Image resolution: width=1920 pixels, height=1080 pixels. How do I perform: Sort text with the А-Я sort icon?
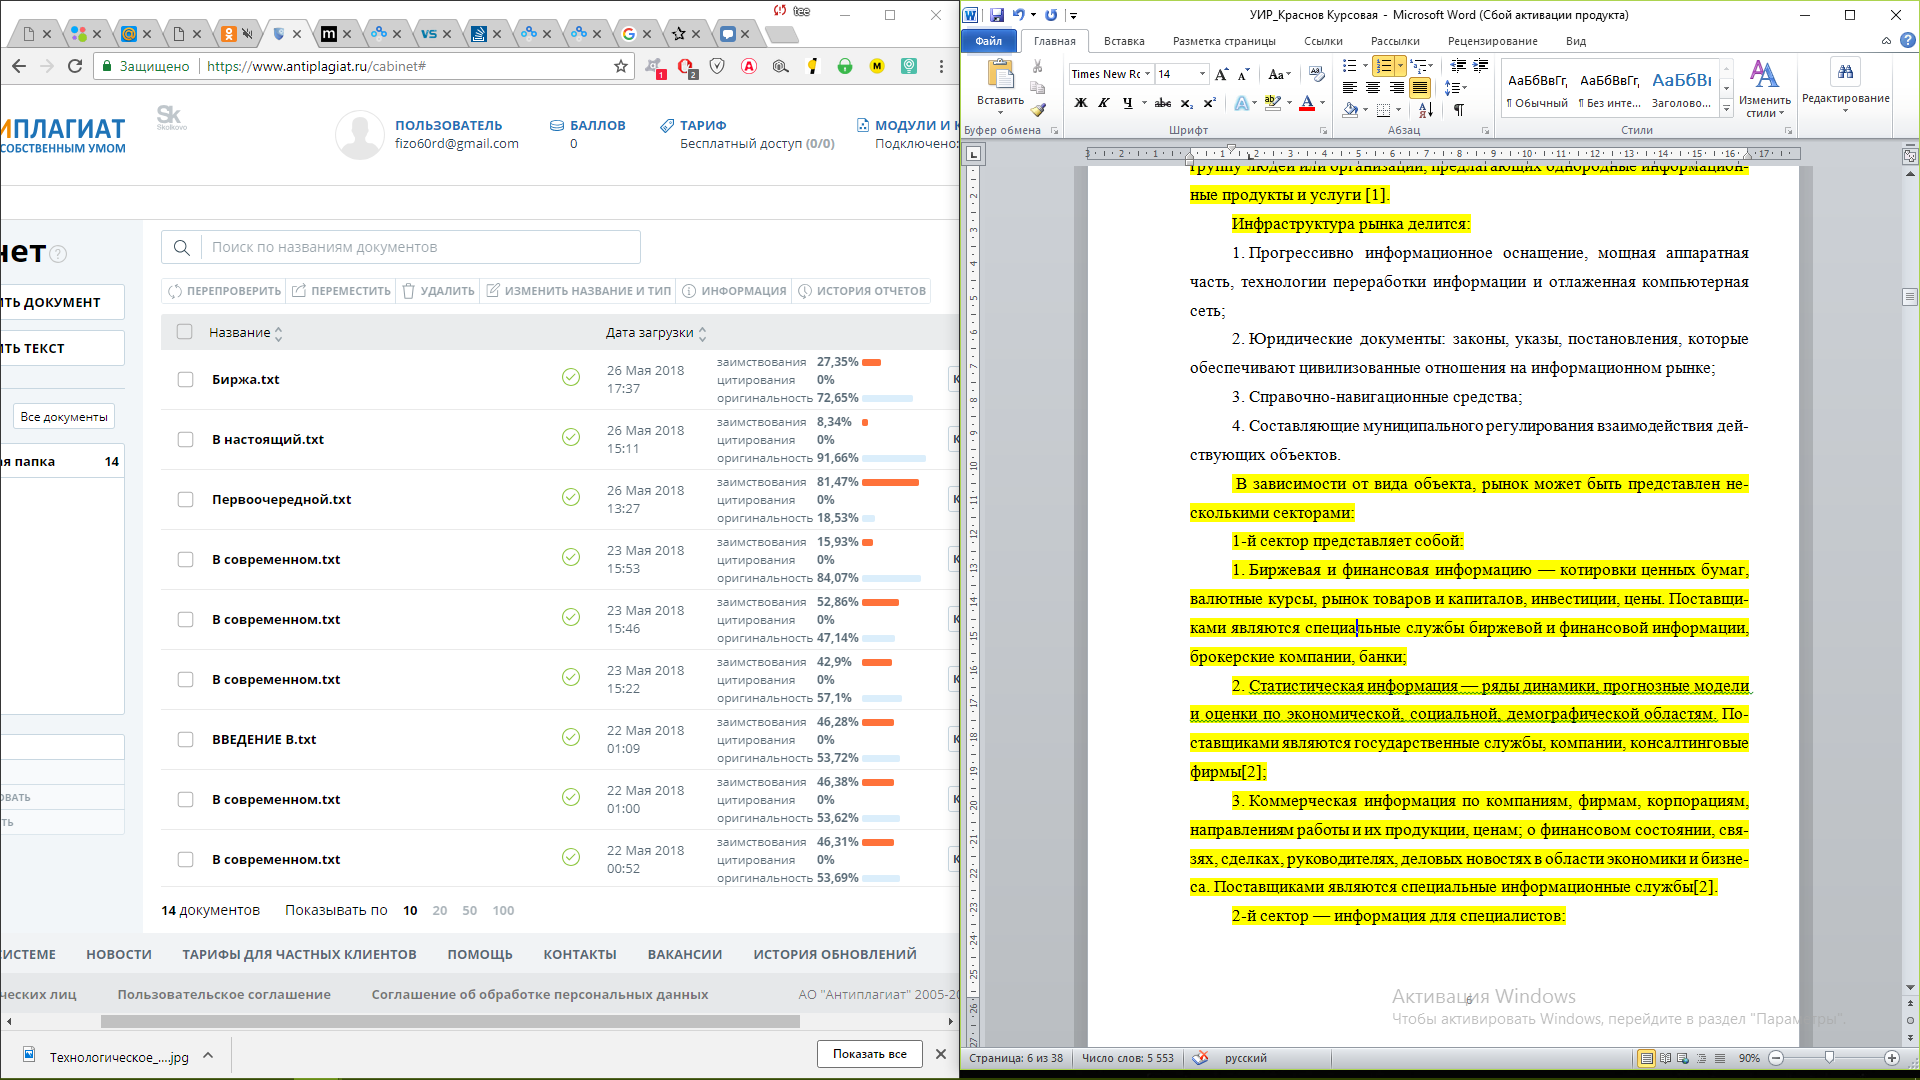click(1426, 110)
